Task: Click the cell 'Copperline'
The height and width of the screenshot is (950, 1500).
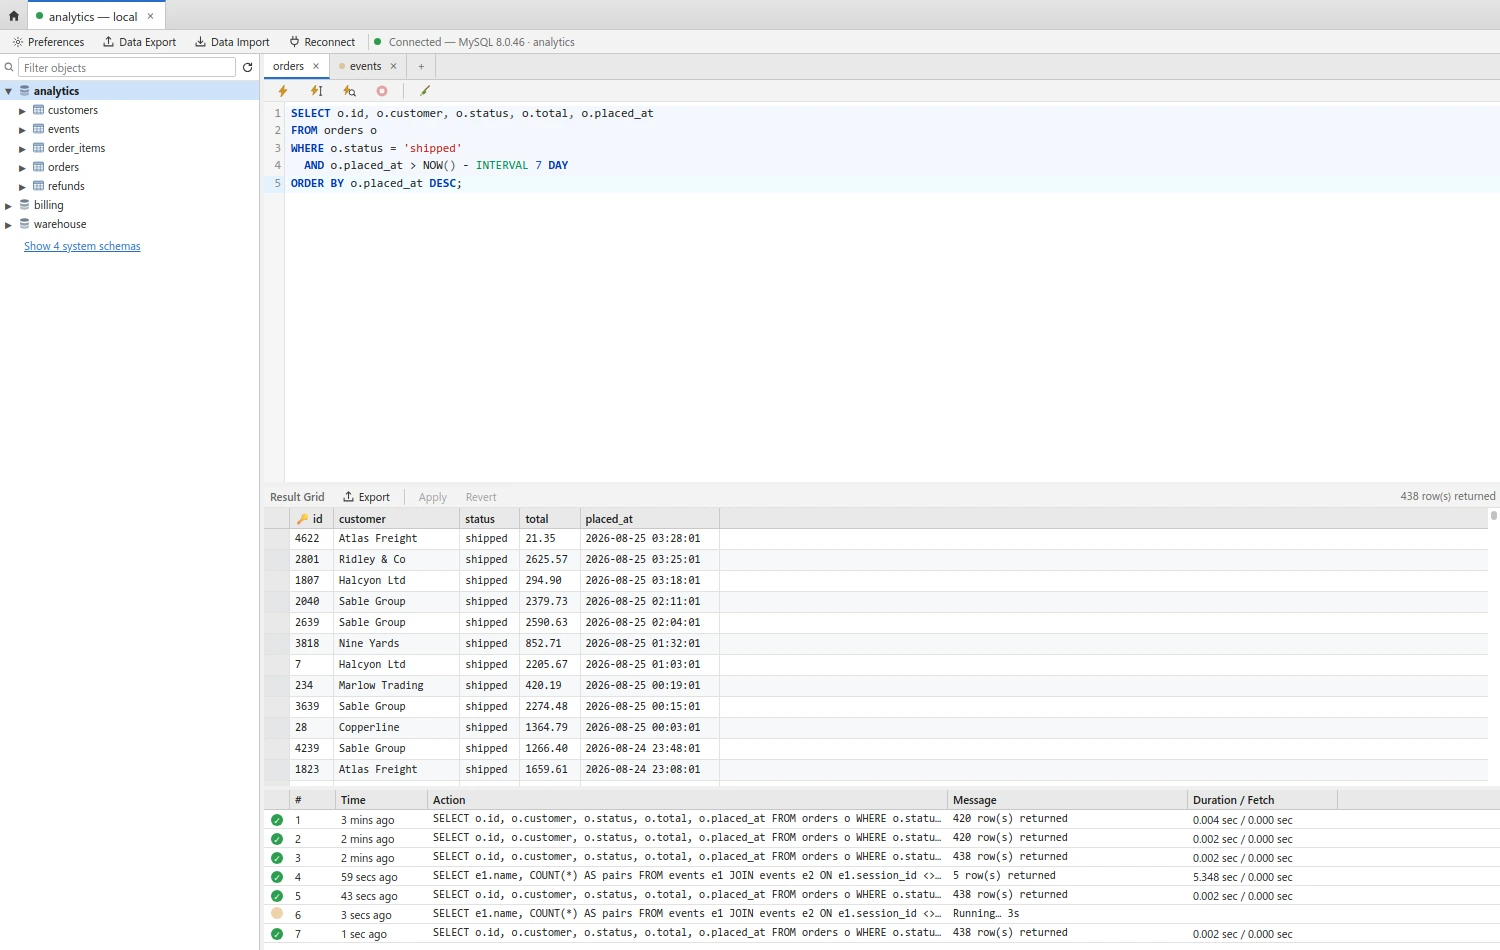Action: coord(395,727)
